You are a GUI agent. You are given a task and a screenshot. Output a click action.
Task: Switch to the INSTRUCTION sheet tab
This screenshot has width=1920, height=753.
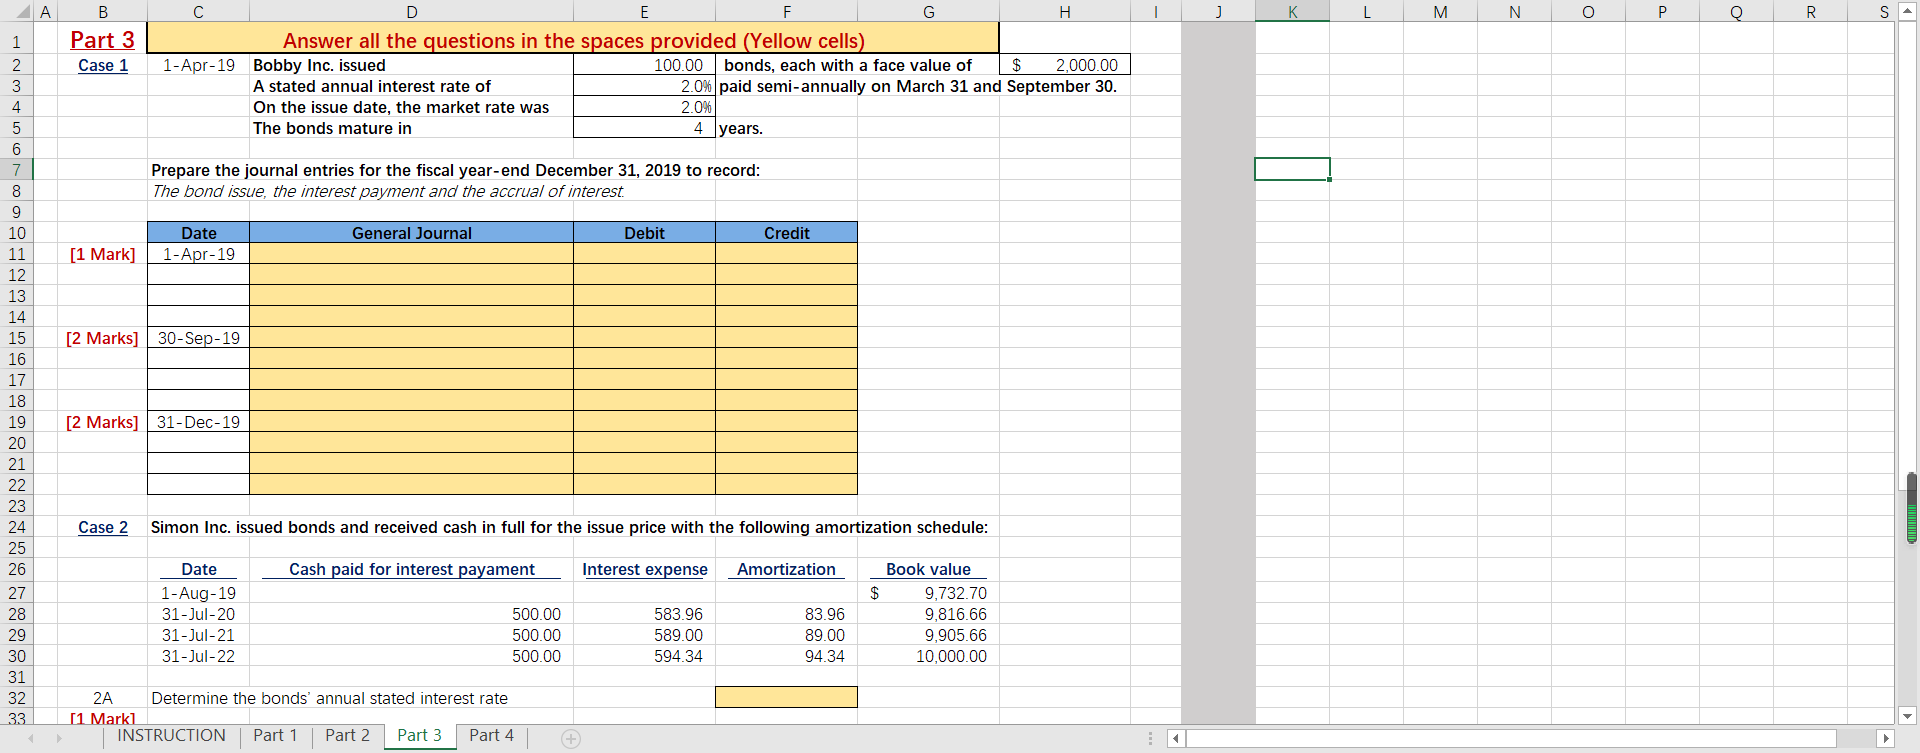171,735
